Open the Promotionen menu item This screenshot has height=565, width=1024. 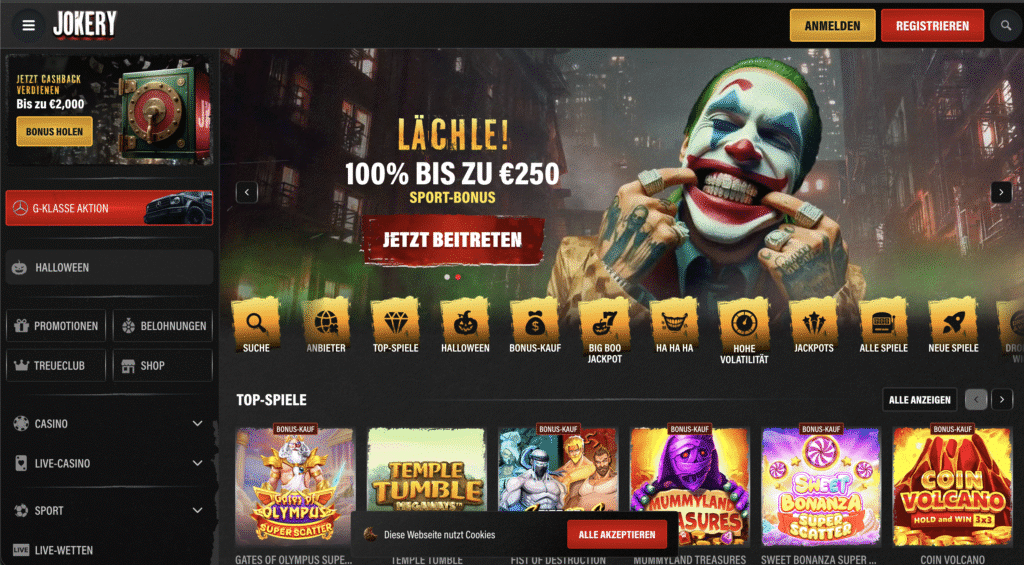[x=56, y=325]
